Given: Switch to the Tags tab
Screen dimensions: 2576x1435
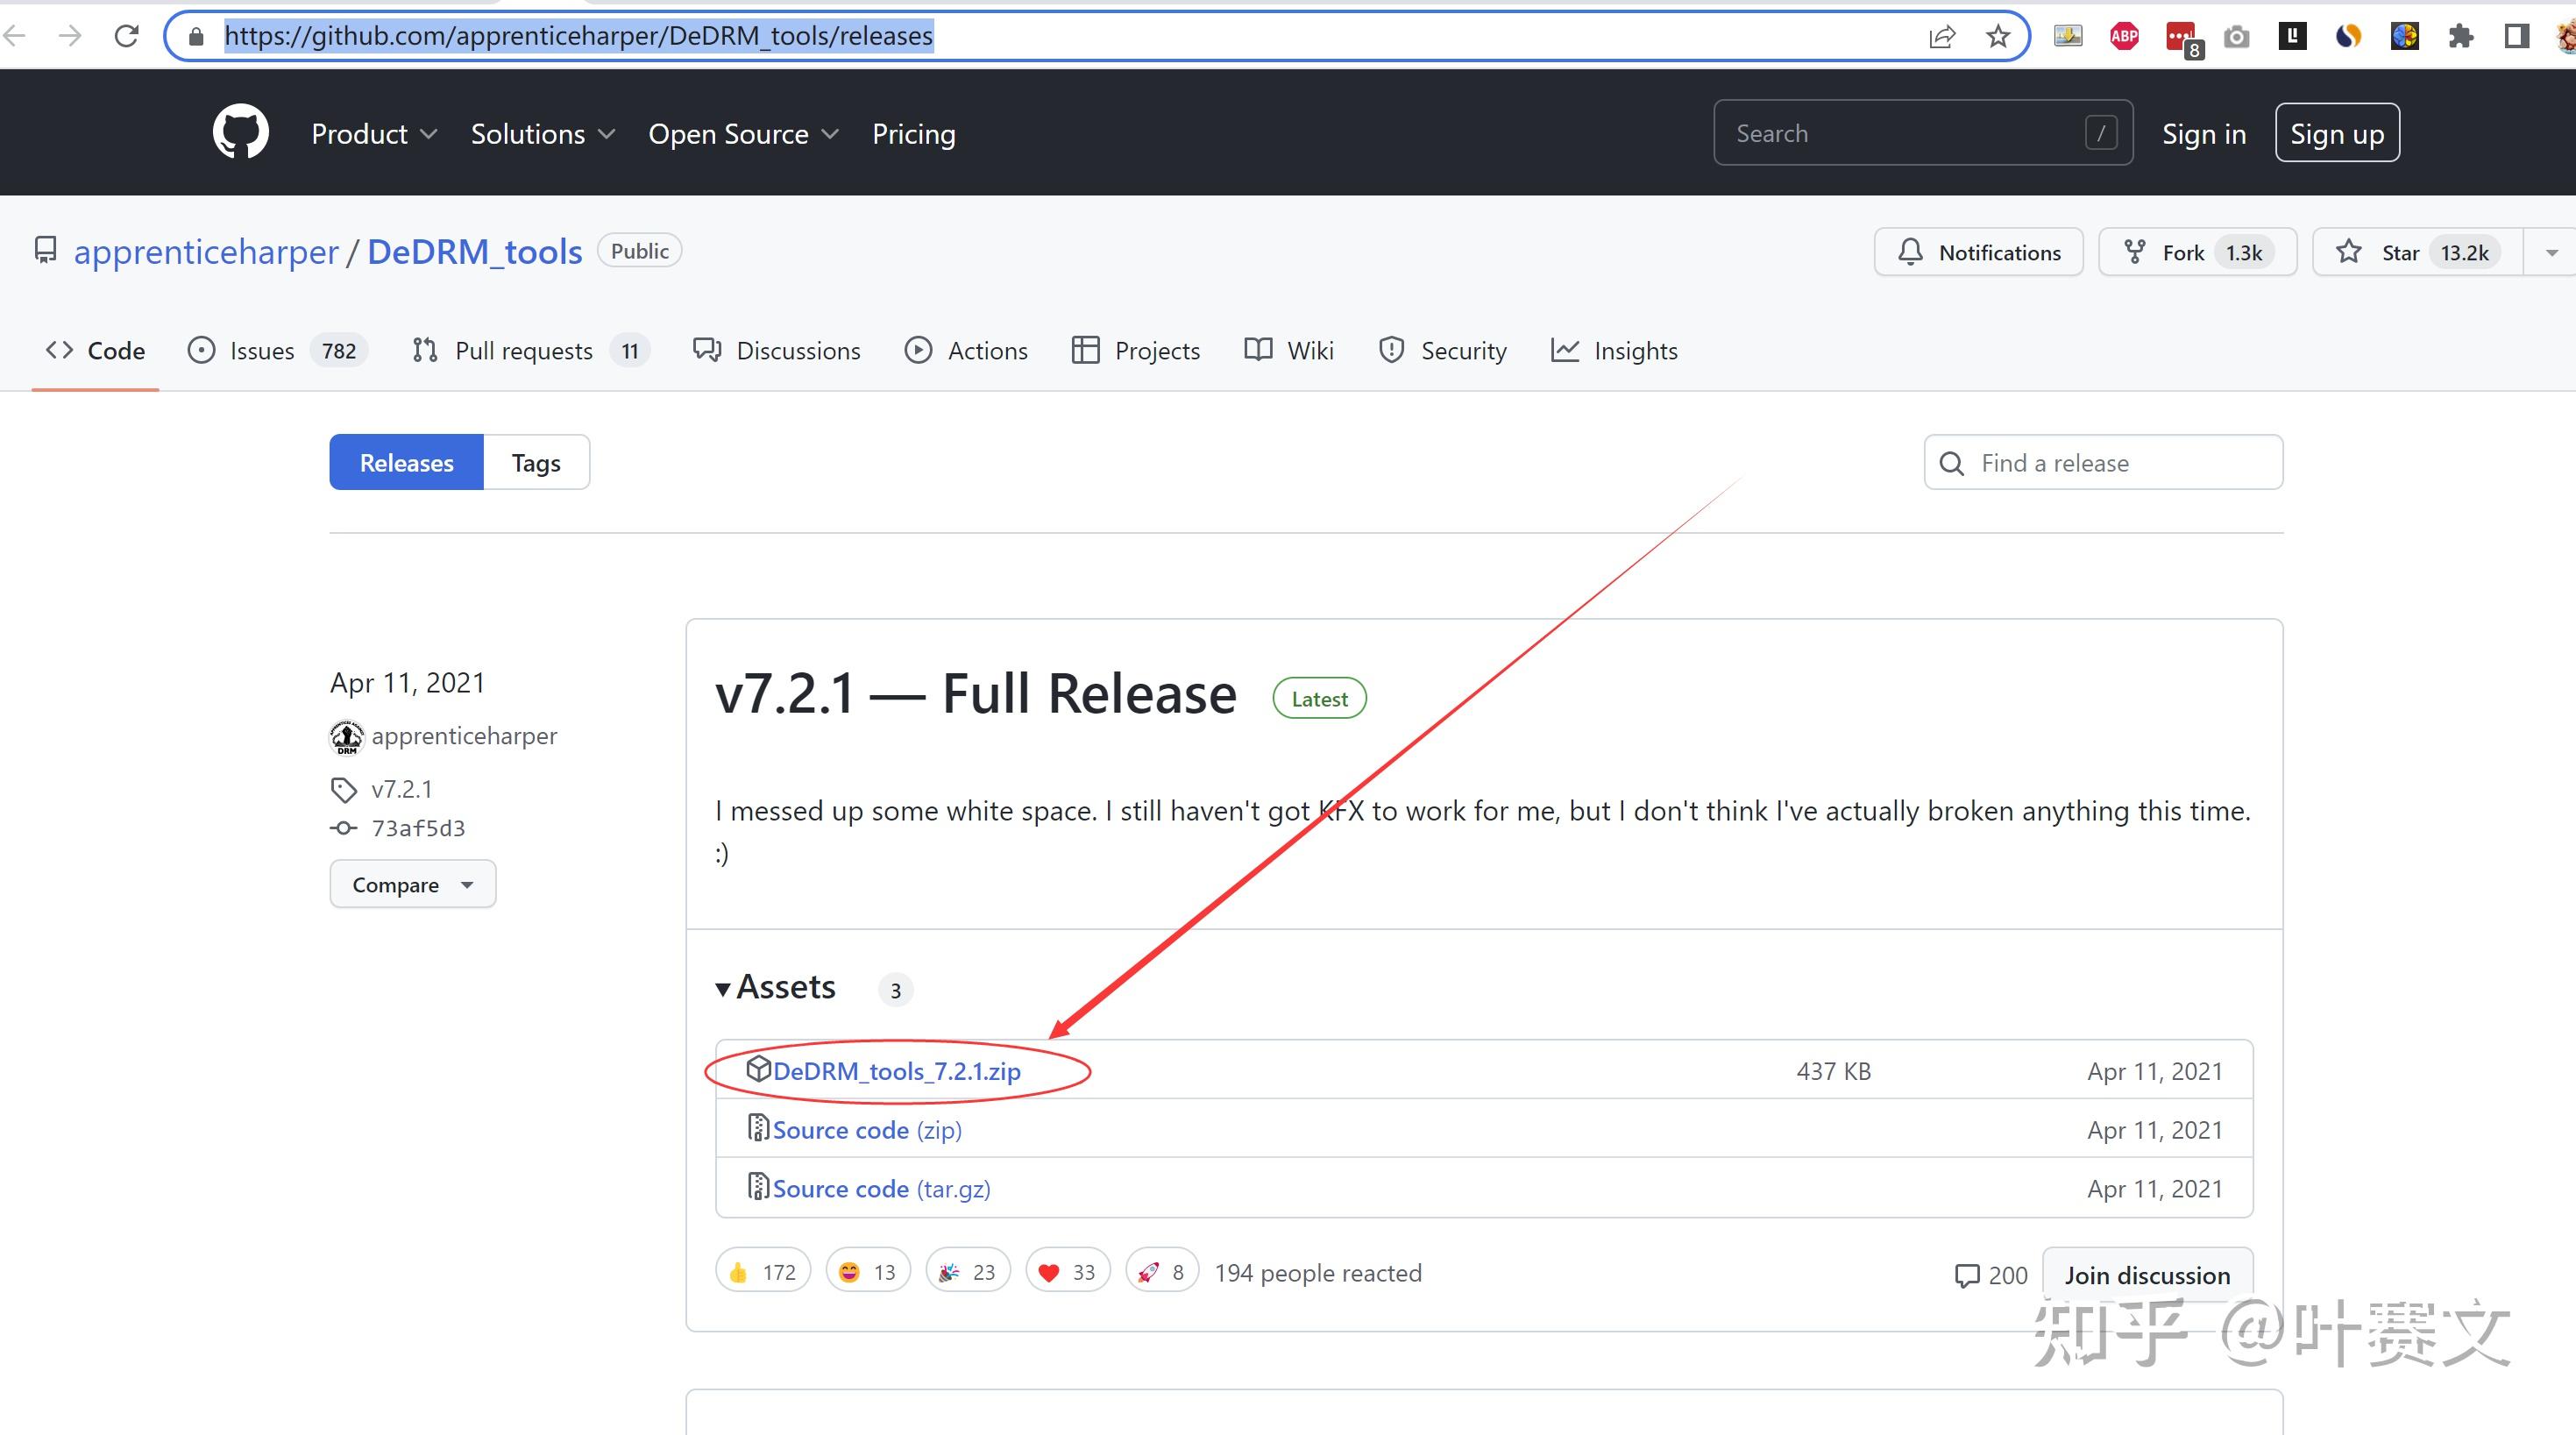Looking at the screenshot, I should 535,462.
